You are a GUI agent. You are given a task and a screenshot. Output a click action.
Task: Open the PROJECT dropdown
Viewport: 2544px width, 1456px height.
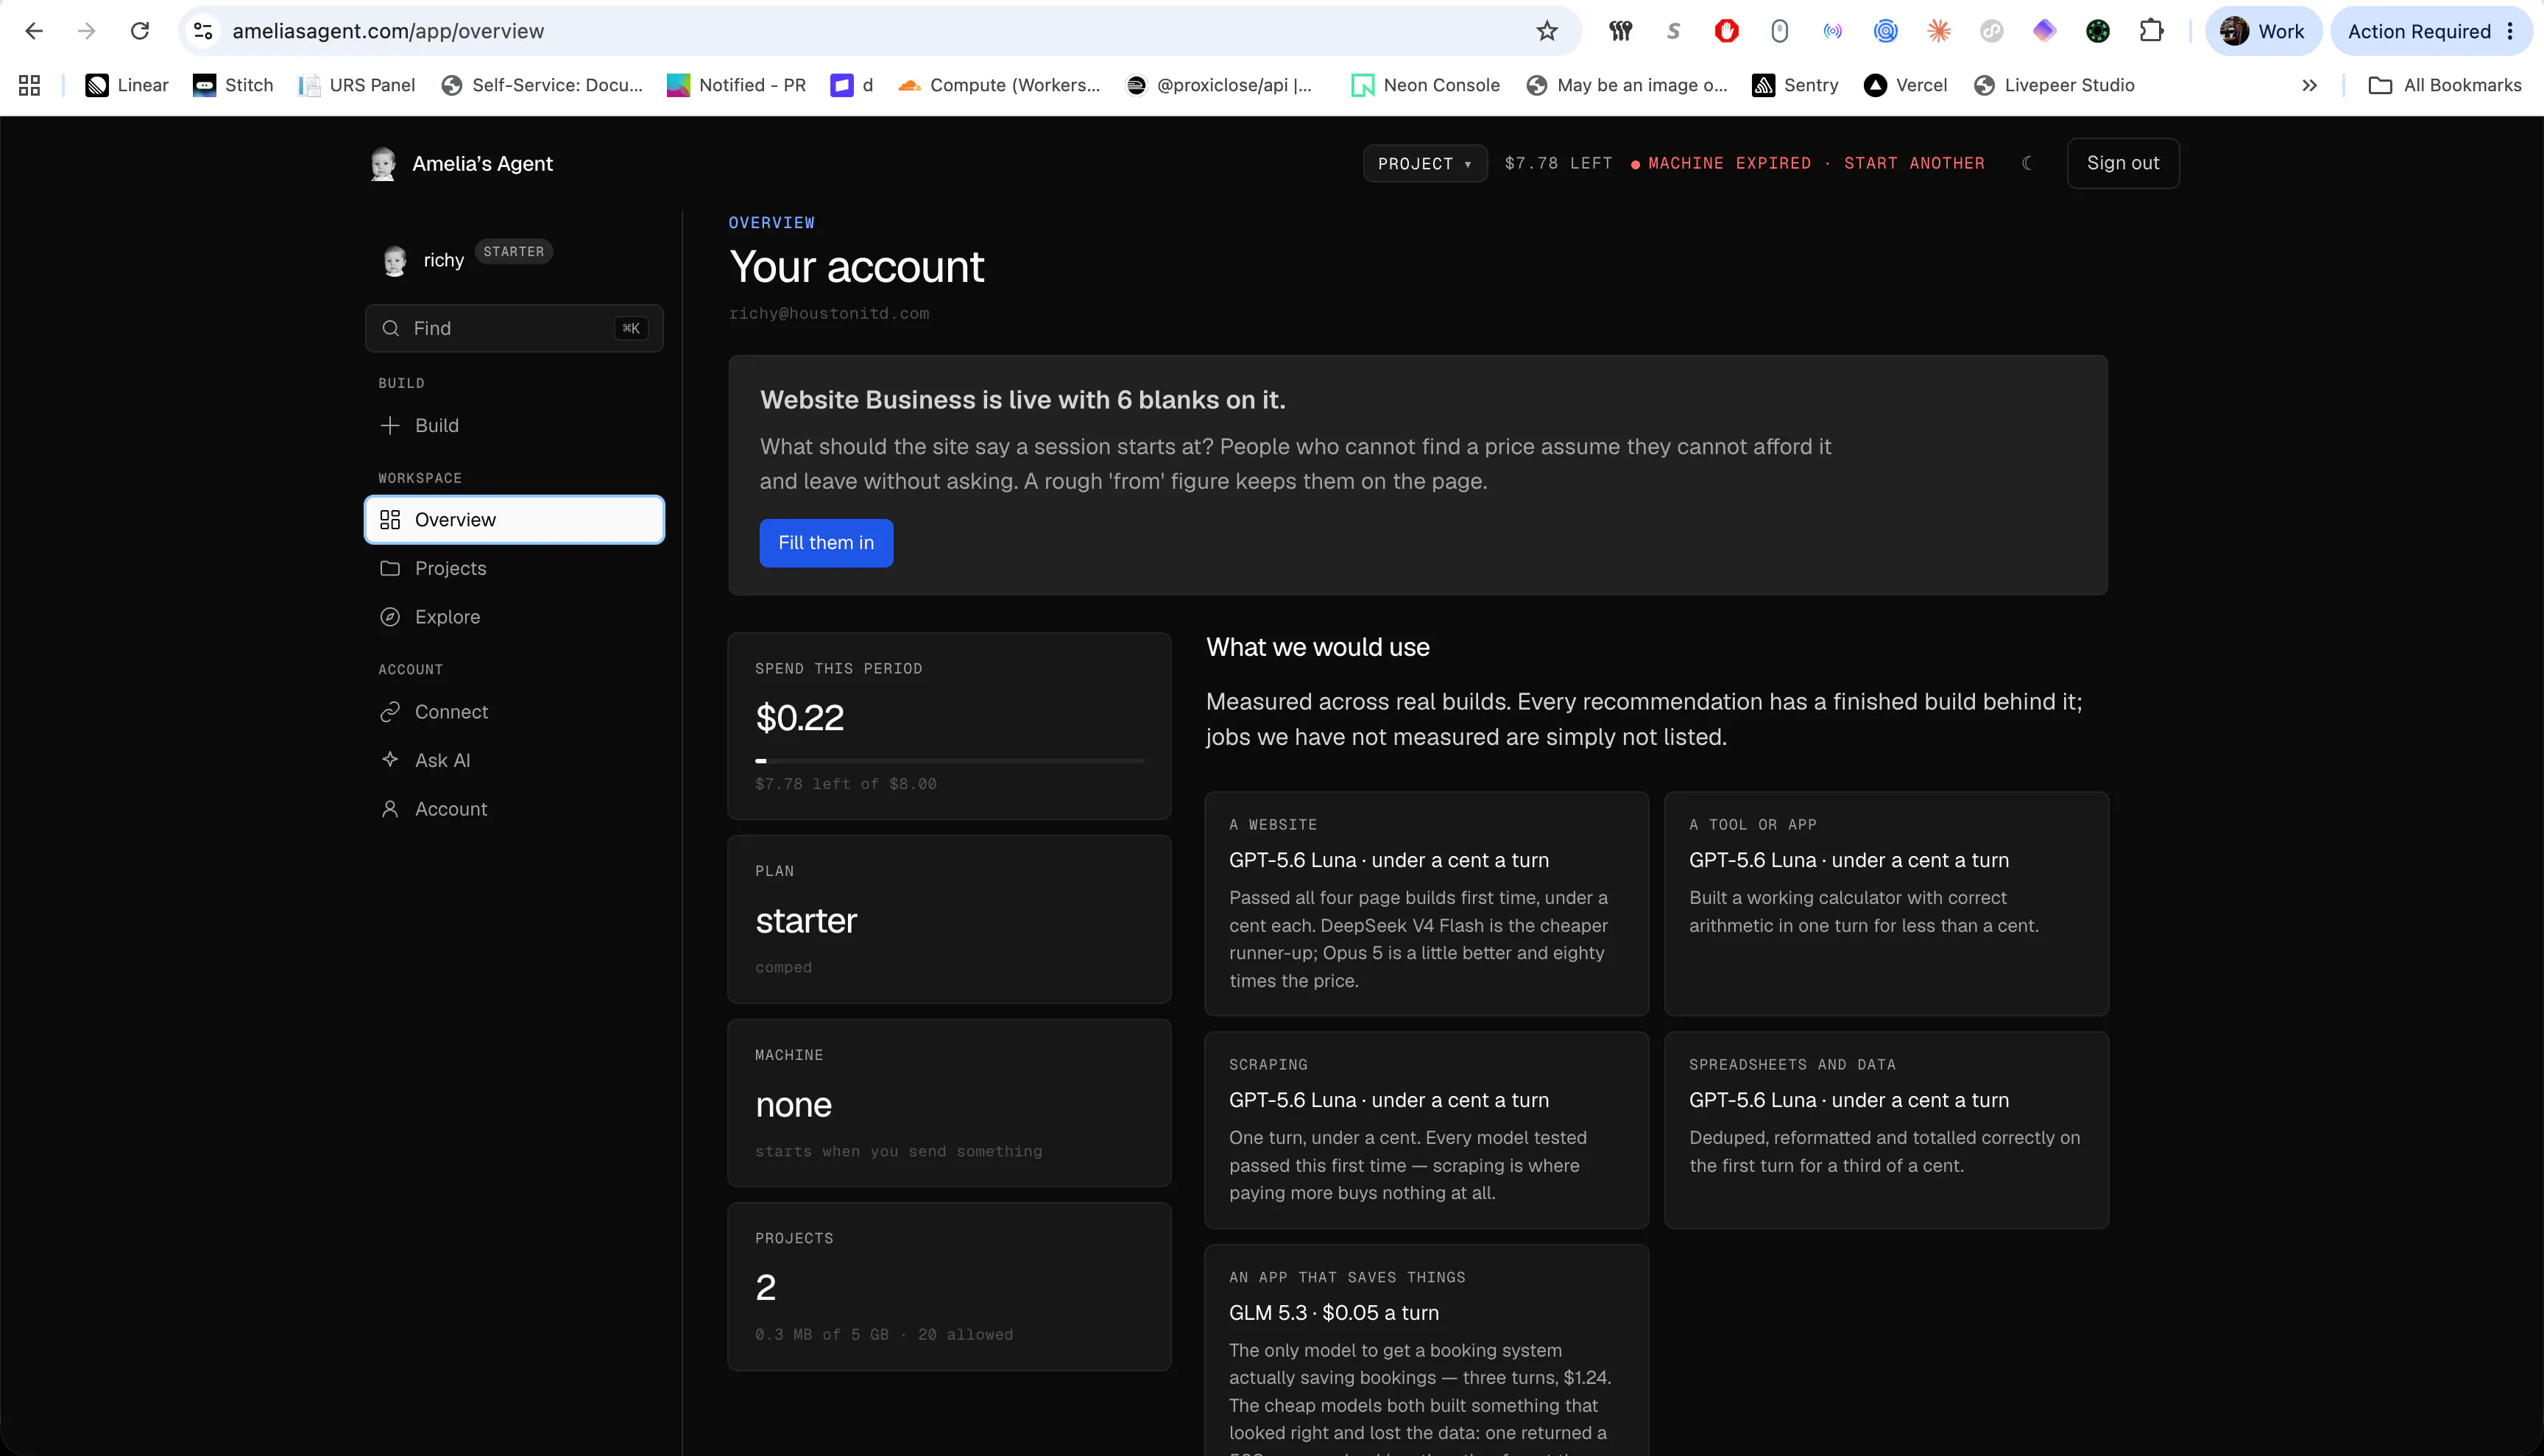[x=1424, y=163]
